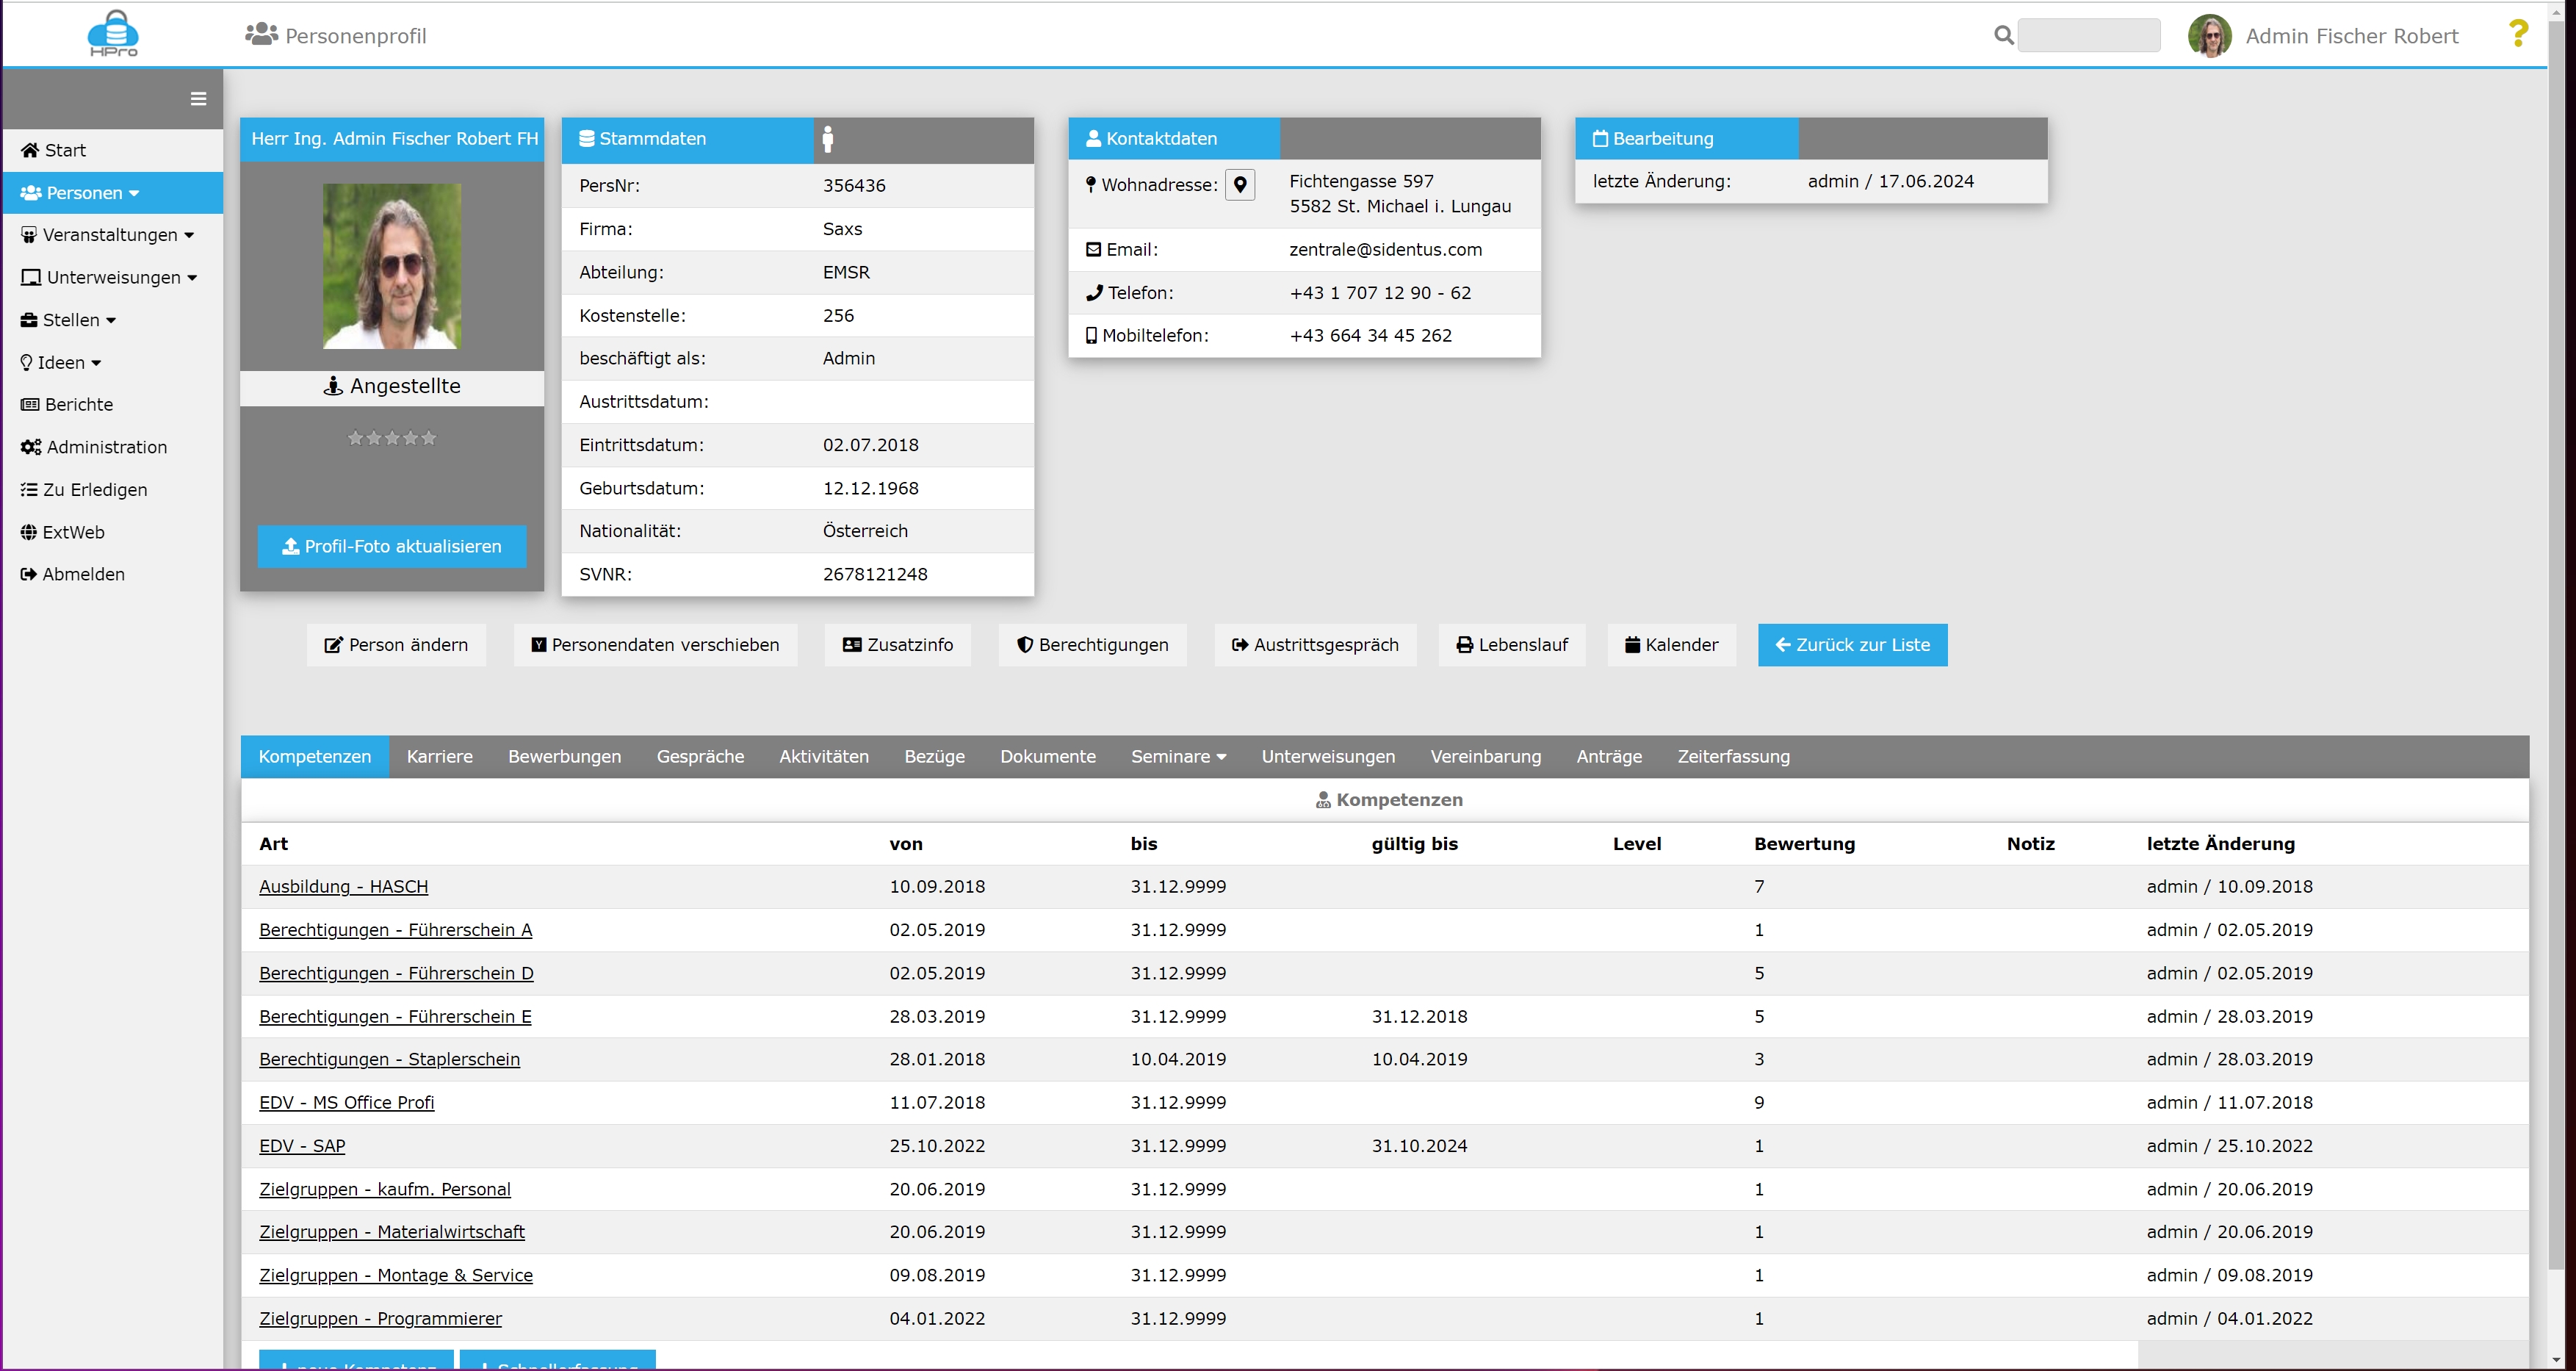Click the map marker icon beside Wohnadresse

(1240, 184)
